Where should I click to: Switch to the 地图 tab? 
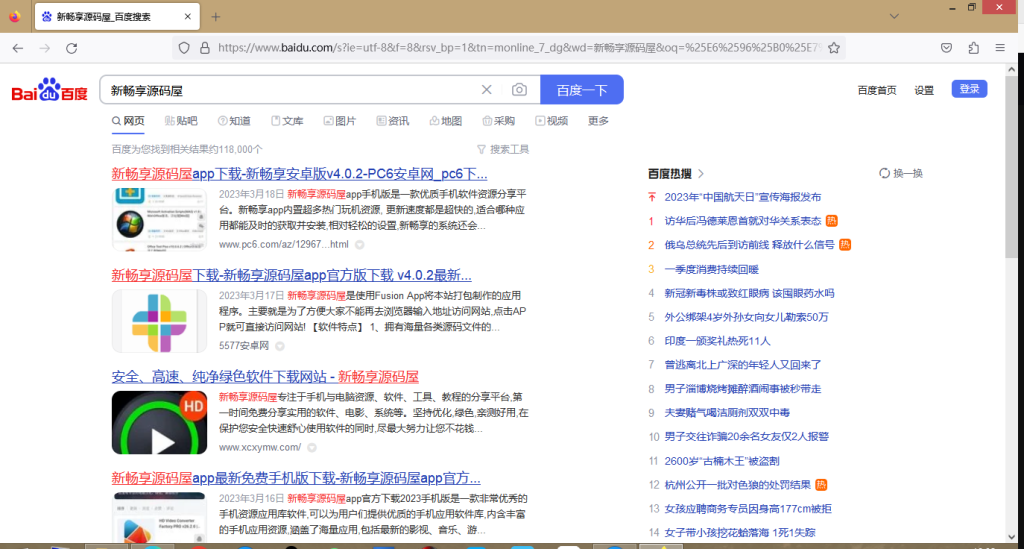445,121
